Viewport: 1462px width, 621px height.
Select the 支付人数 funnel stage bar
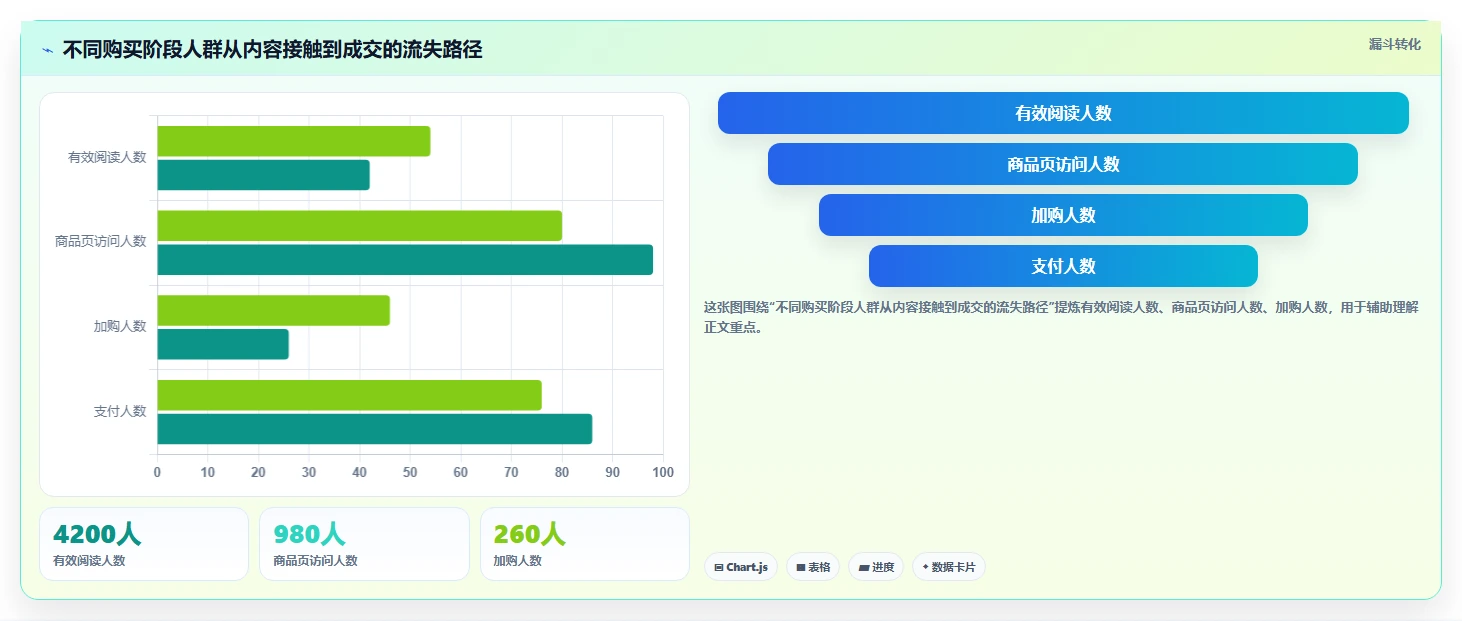1063,266
